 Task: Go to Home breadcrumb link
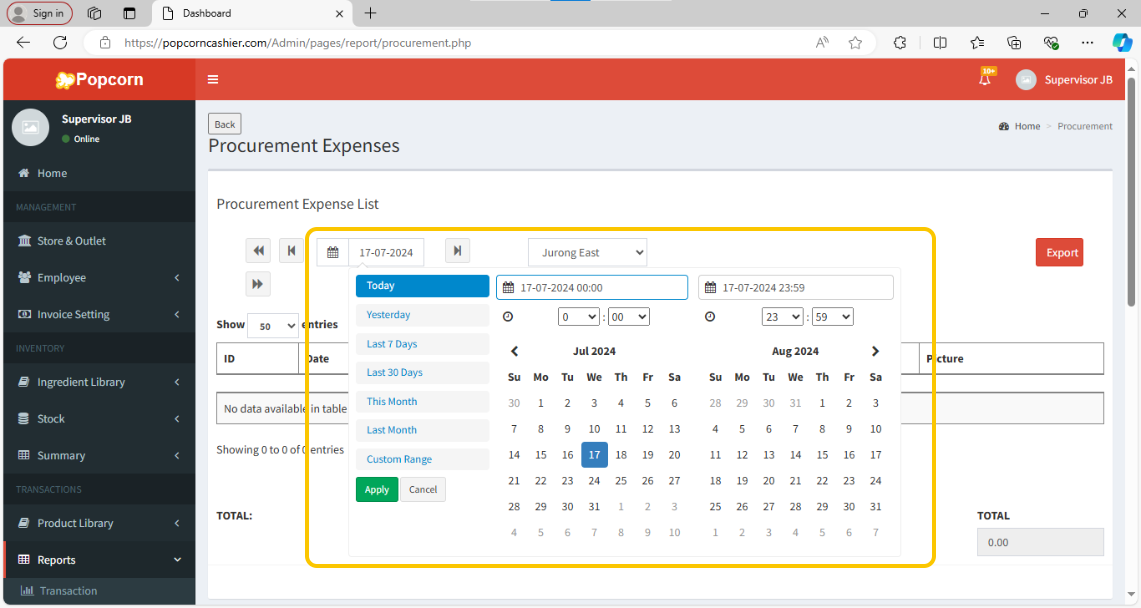pos(1027,126)
